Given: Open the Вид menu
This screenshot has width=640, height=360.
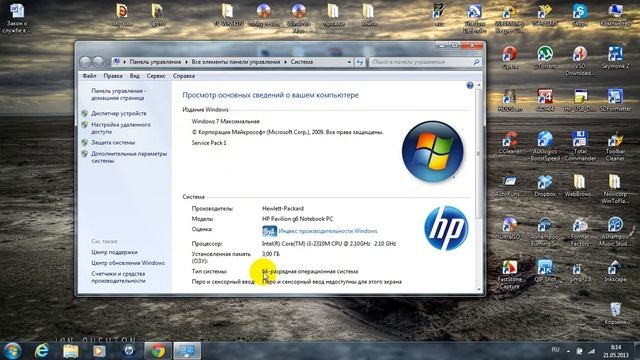Looking at the screenshot, I should pos(135,76).
